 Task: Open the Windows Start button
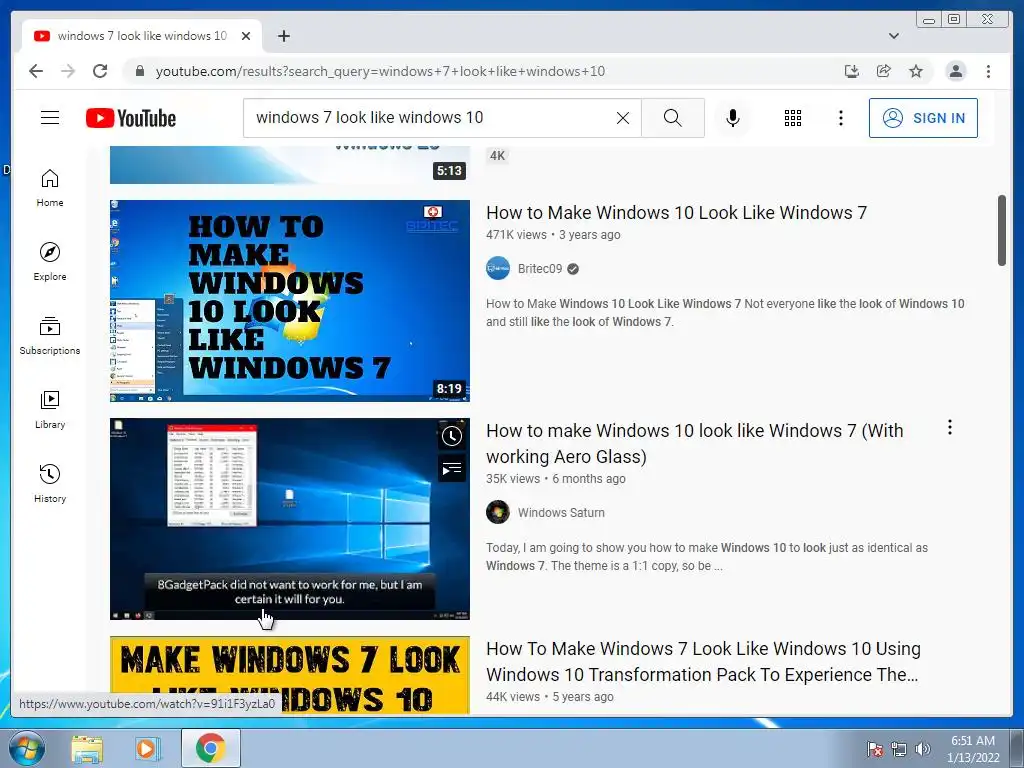coord(26,748)
